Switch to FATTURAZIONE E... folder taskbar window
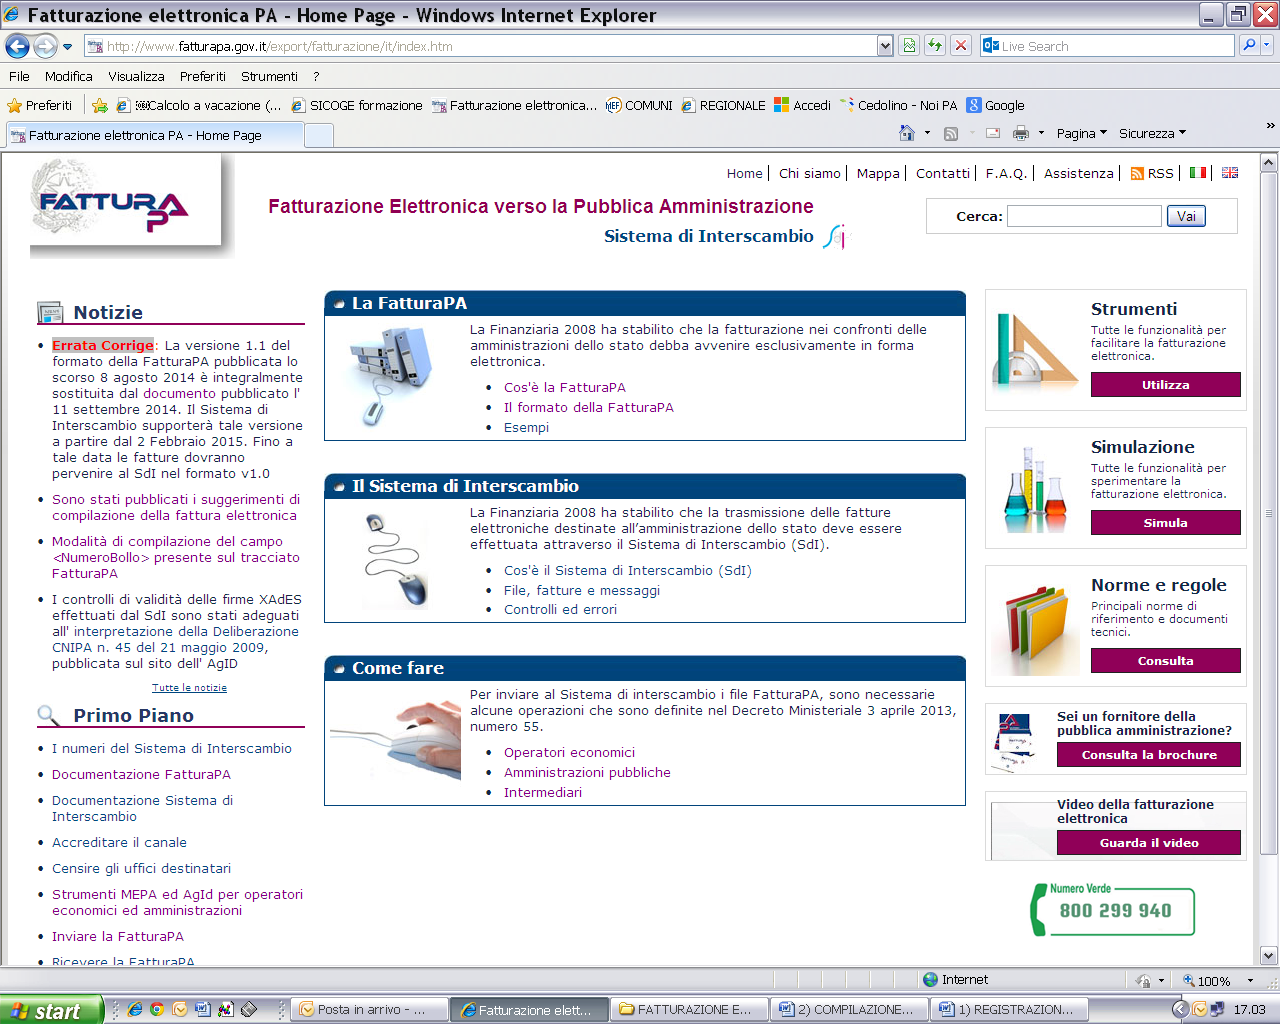 pos(690,1010)
